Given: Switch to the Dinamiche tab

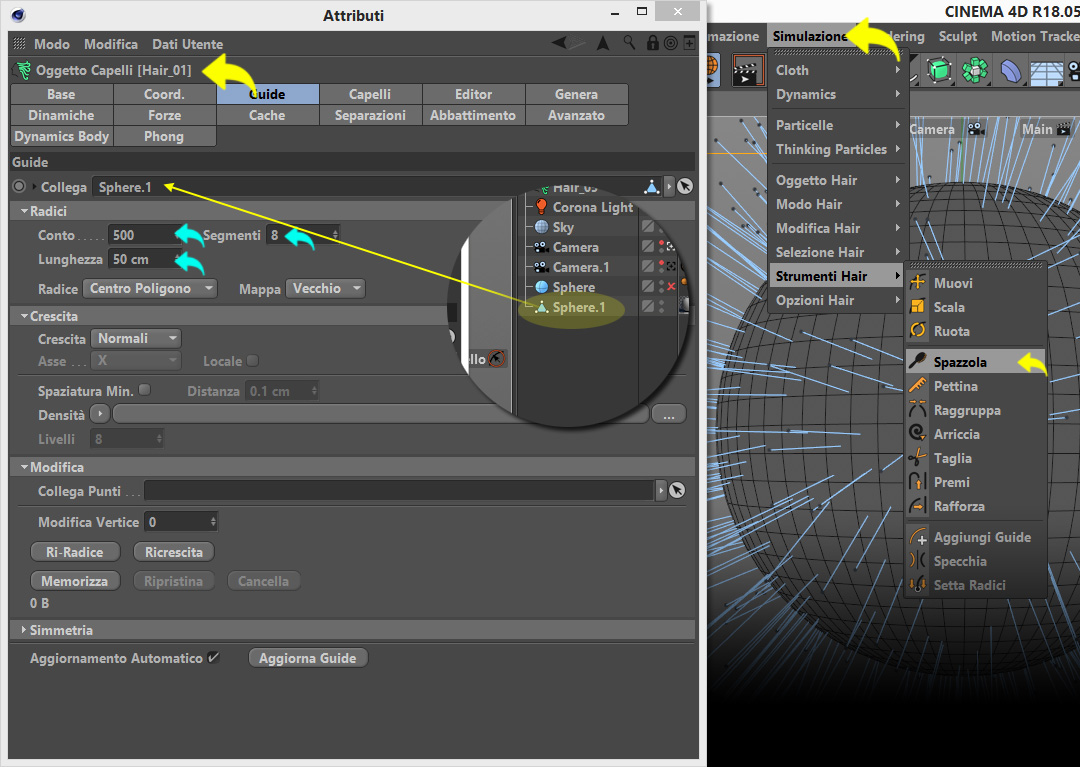Looking at the screenshot, I should pyautogui.click(x=61, y=115).
